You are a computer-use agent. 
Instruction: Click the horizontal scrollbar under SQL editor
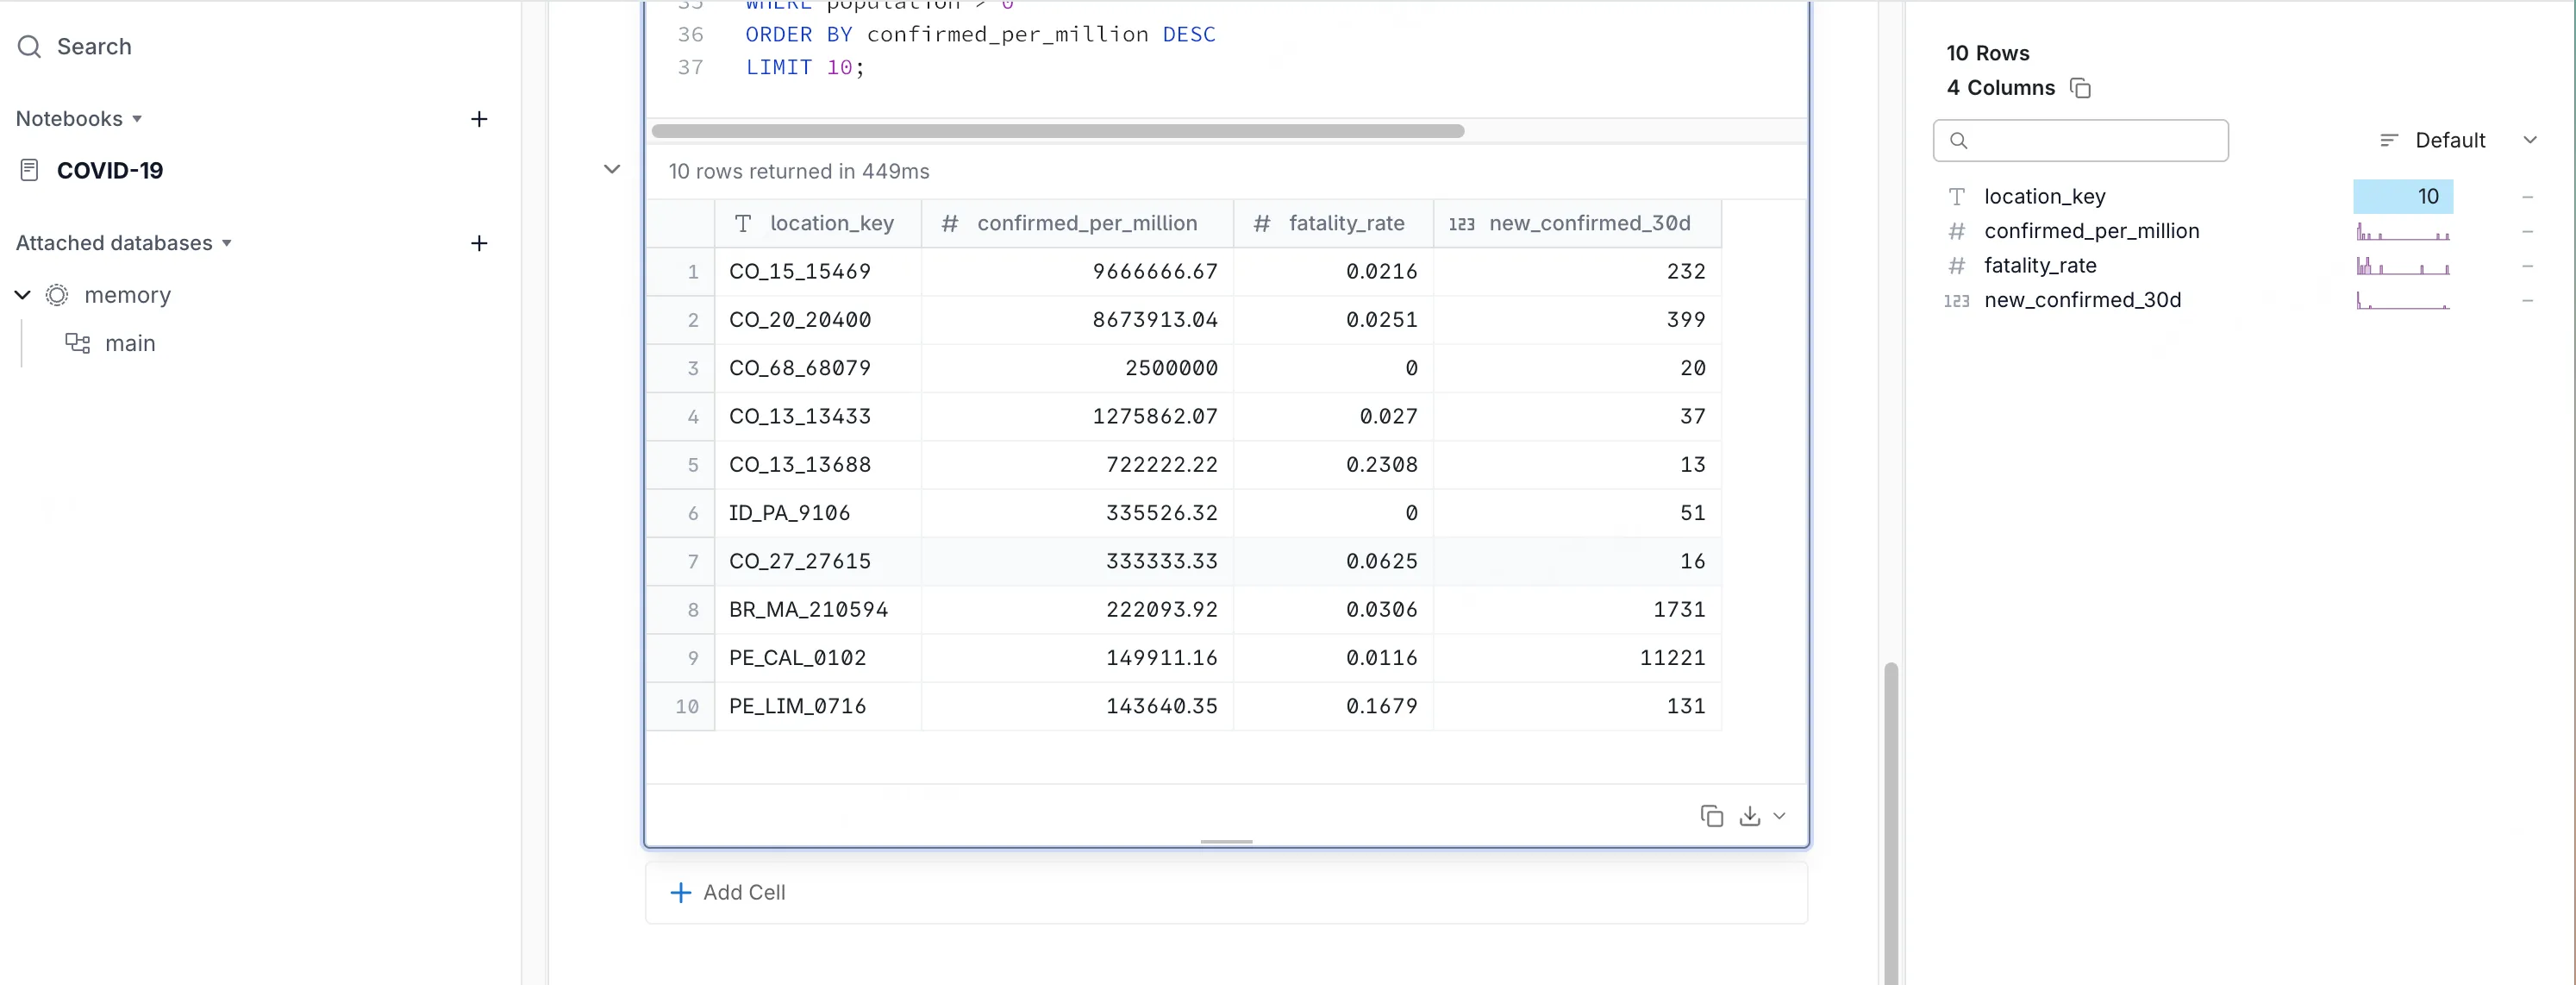tap(1057, 131)
